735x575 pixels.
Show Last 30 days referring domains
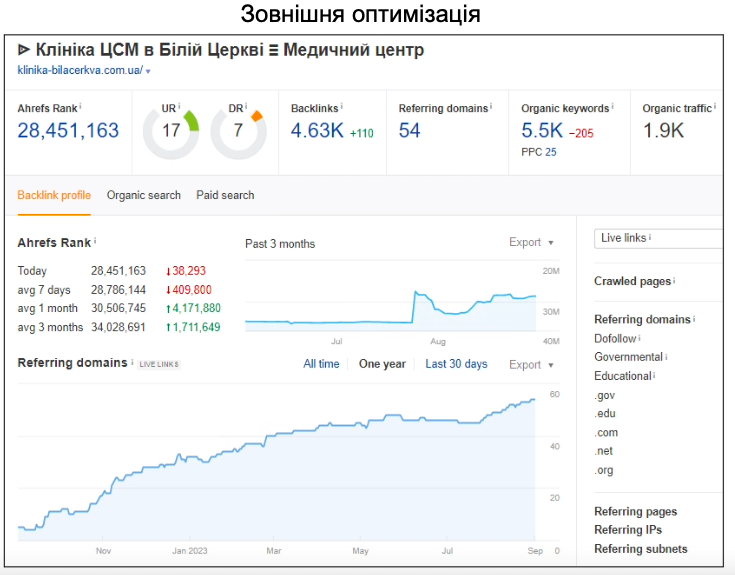pyautogui.click(x=456, y=364)
